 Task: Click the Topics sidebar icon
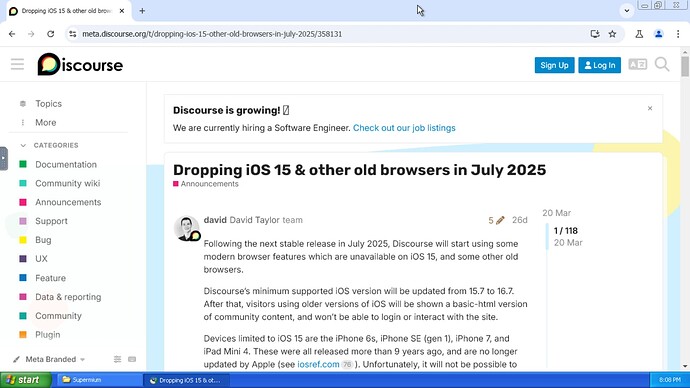tap(23, 104)
